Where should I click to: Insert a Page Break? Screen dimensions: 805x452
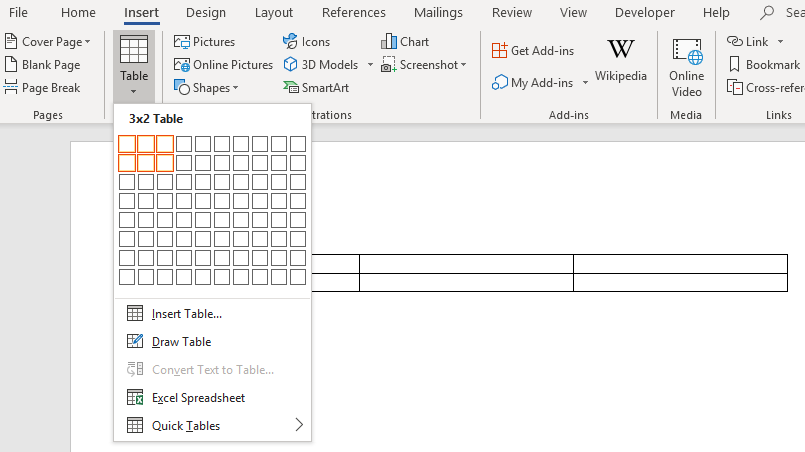tap(42, 88)
